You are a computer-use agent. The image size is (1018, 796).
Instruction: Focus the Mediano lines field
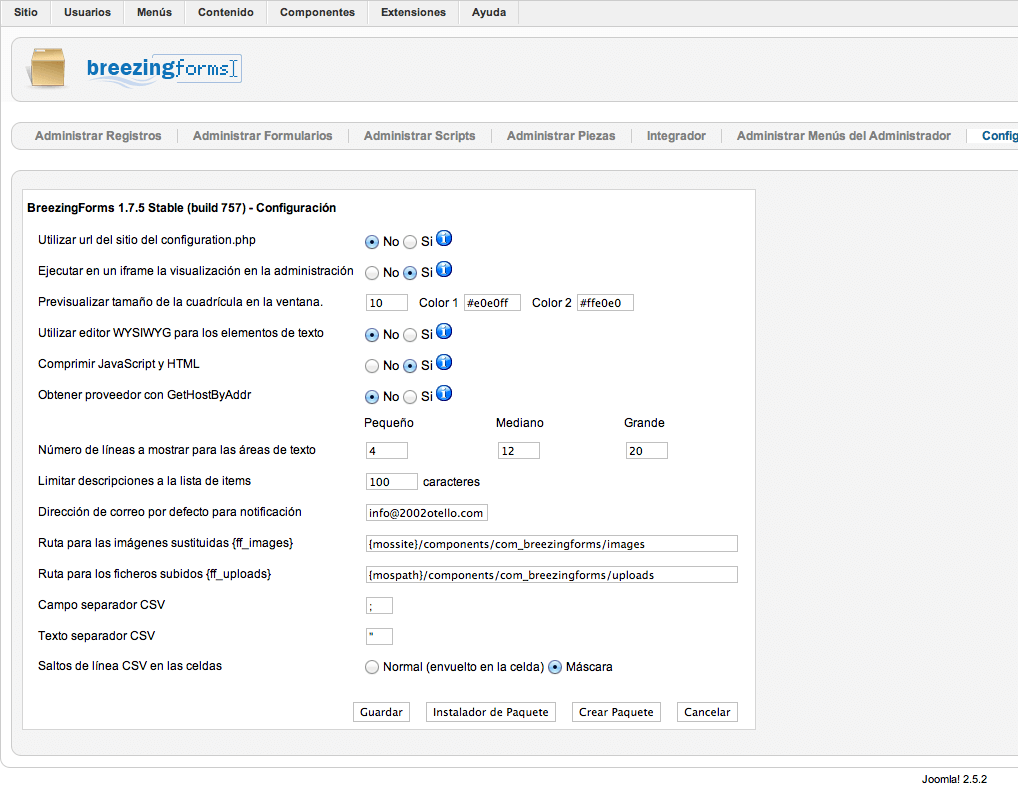[x=519, y=451]
